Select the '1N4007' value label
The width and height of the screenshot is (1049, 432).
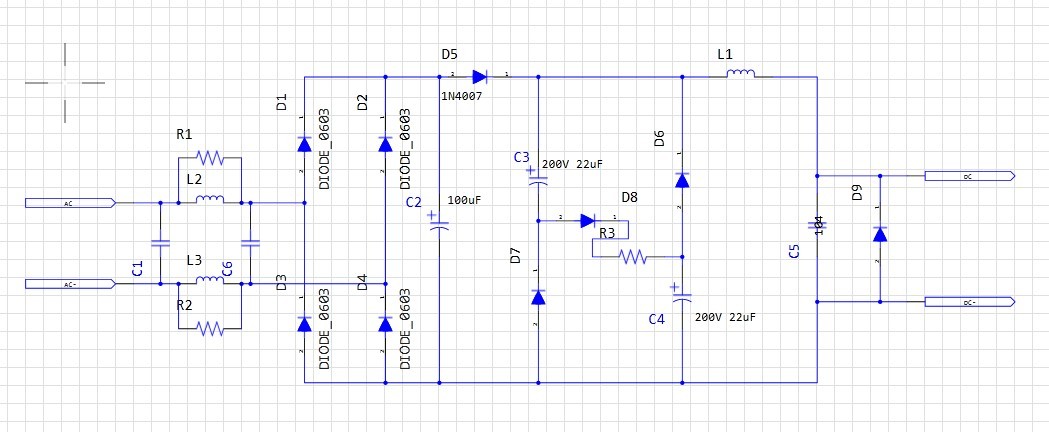(x=462, y=97)
